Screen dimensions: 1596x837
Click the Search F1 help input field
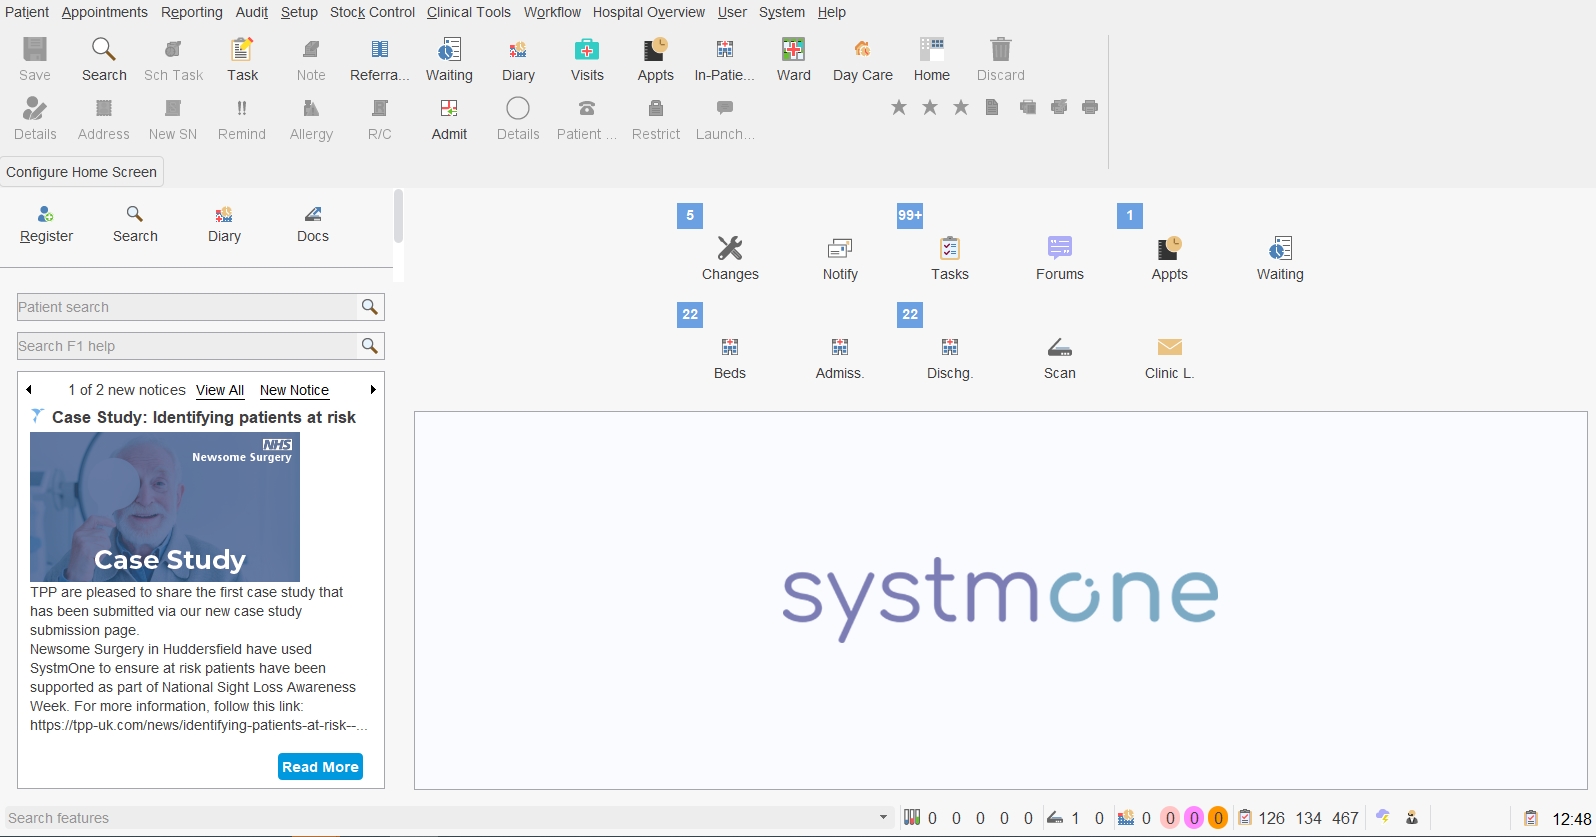click(187, 346)
